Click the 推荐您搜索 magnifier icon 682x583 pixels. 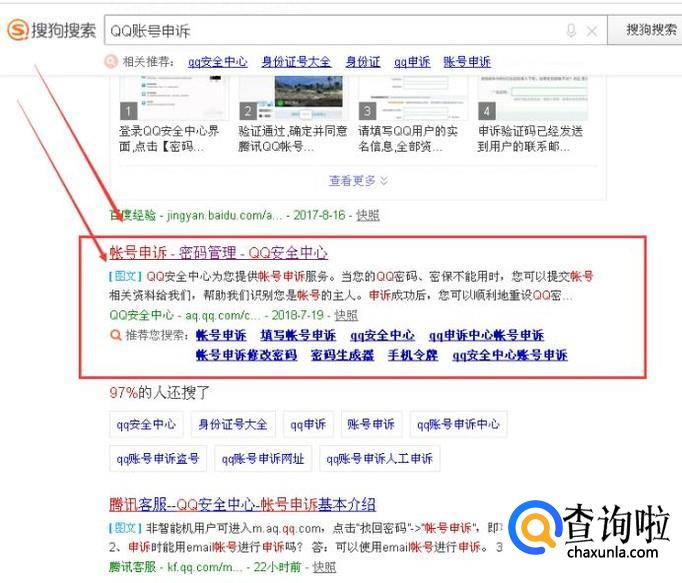[x=116, y=335]
